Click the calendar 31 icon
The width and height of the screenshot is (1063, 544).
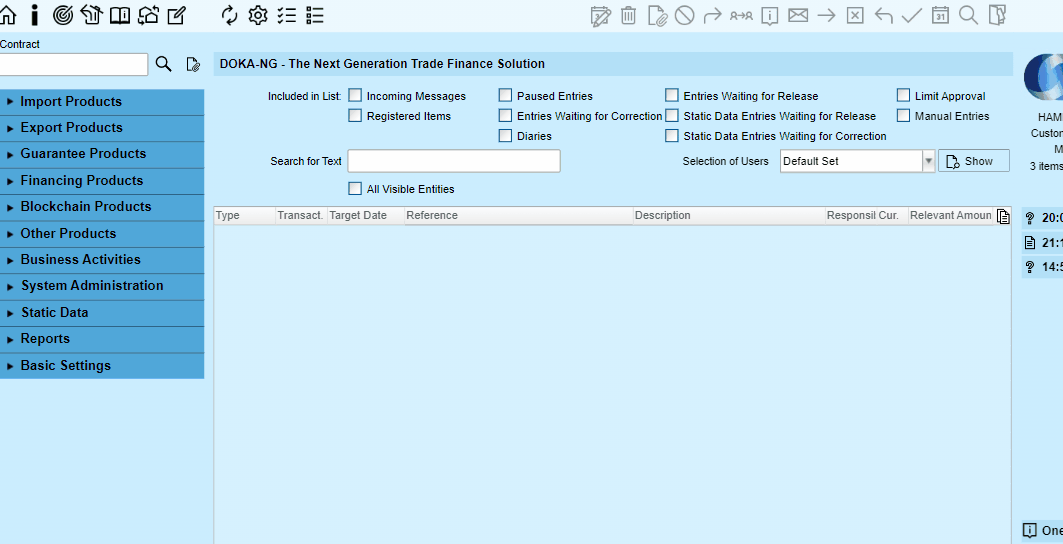[x=940, y=15]
